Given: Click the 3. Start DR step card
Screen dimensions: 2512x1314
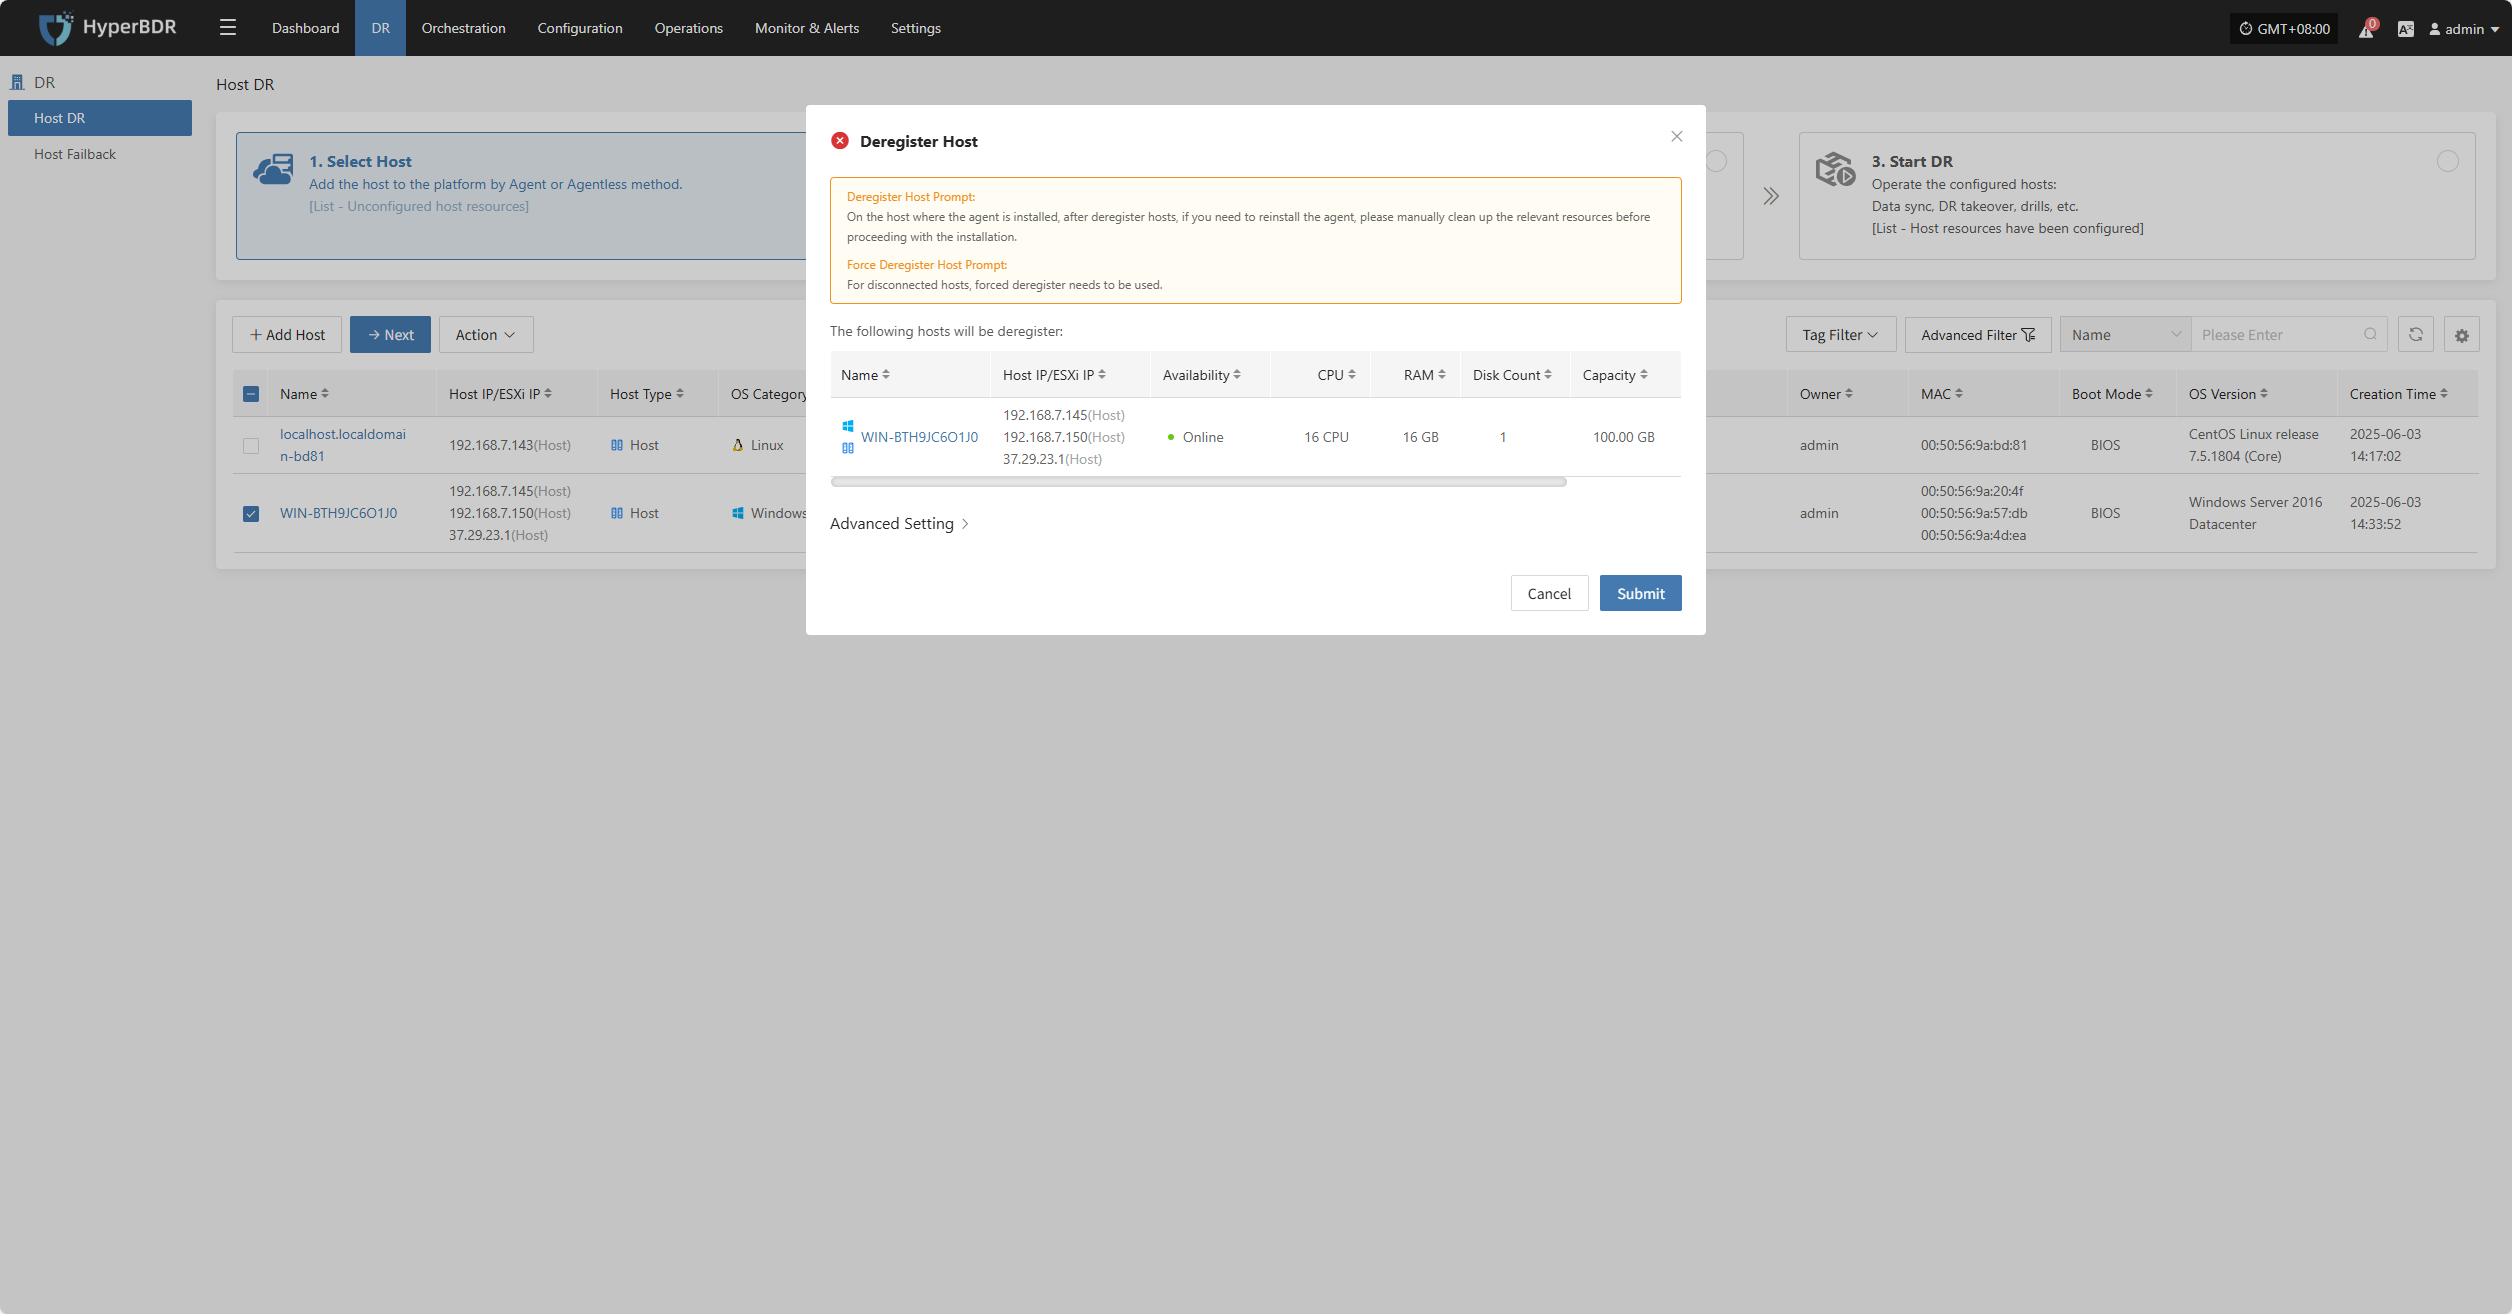Looking at the screenshot, I should click(2137, 196).
